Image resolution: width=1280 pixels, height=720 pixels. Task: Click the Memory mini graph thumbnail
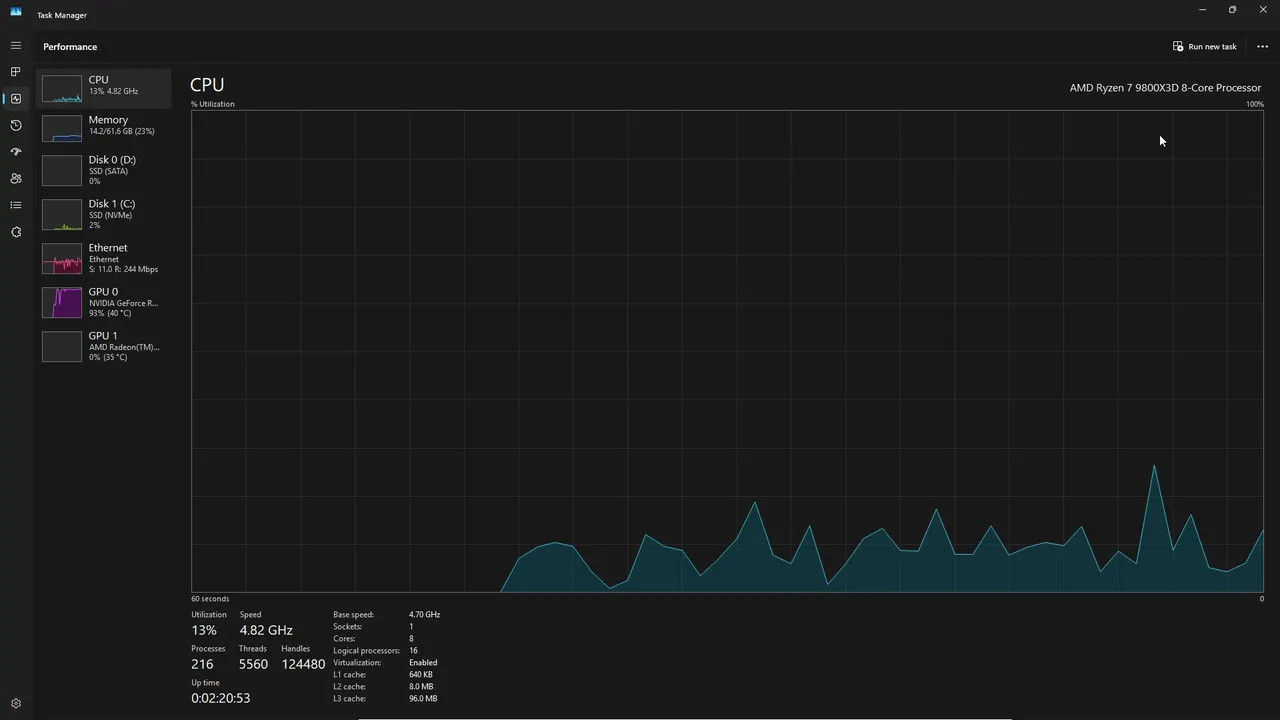click(x=62, y=128)
